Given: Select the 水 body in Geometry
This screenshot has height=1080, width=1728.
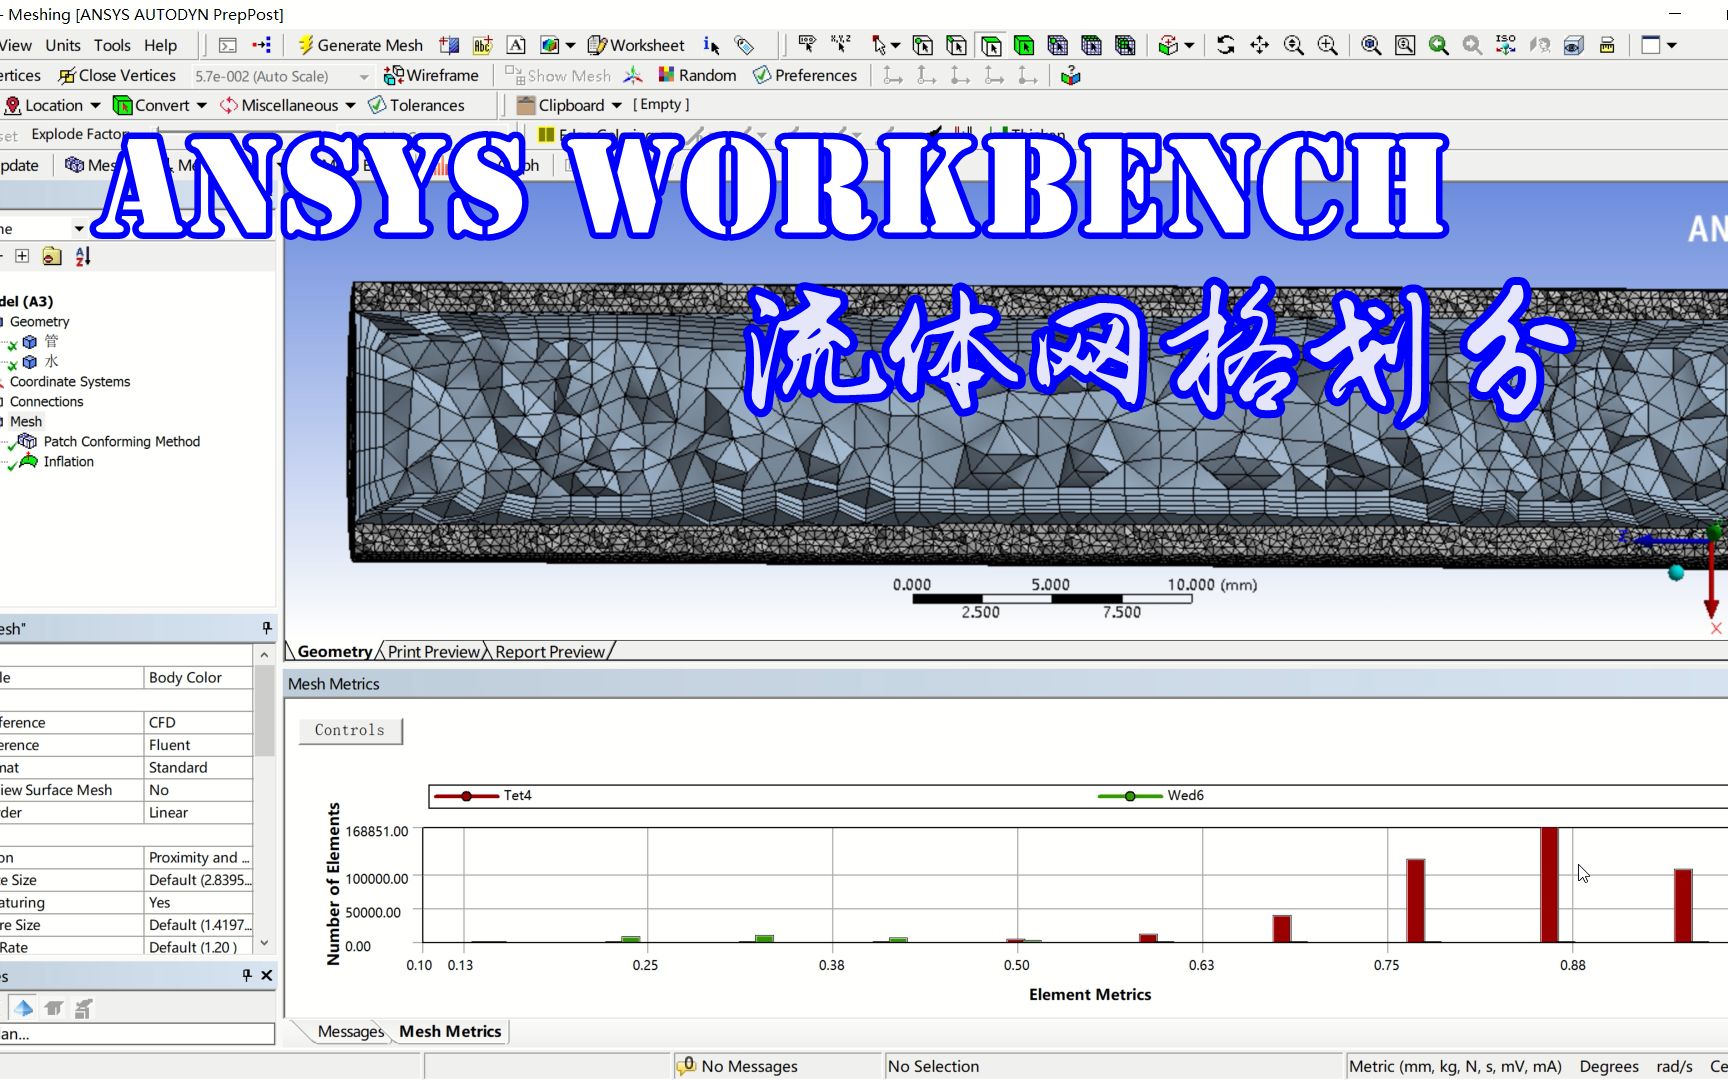Looking at the screenshot, I should (51, 361).
